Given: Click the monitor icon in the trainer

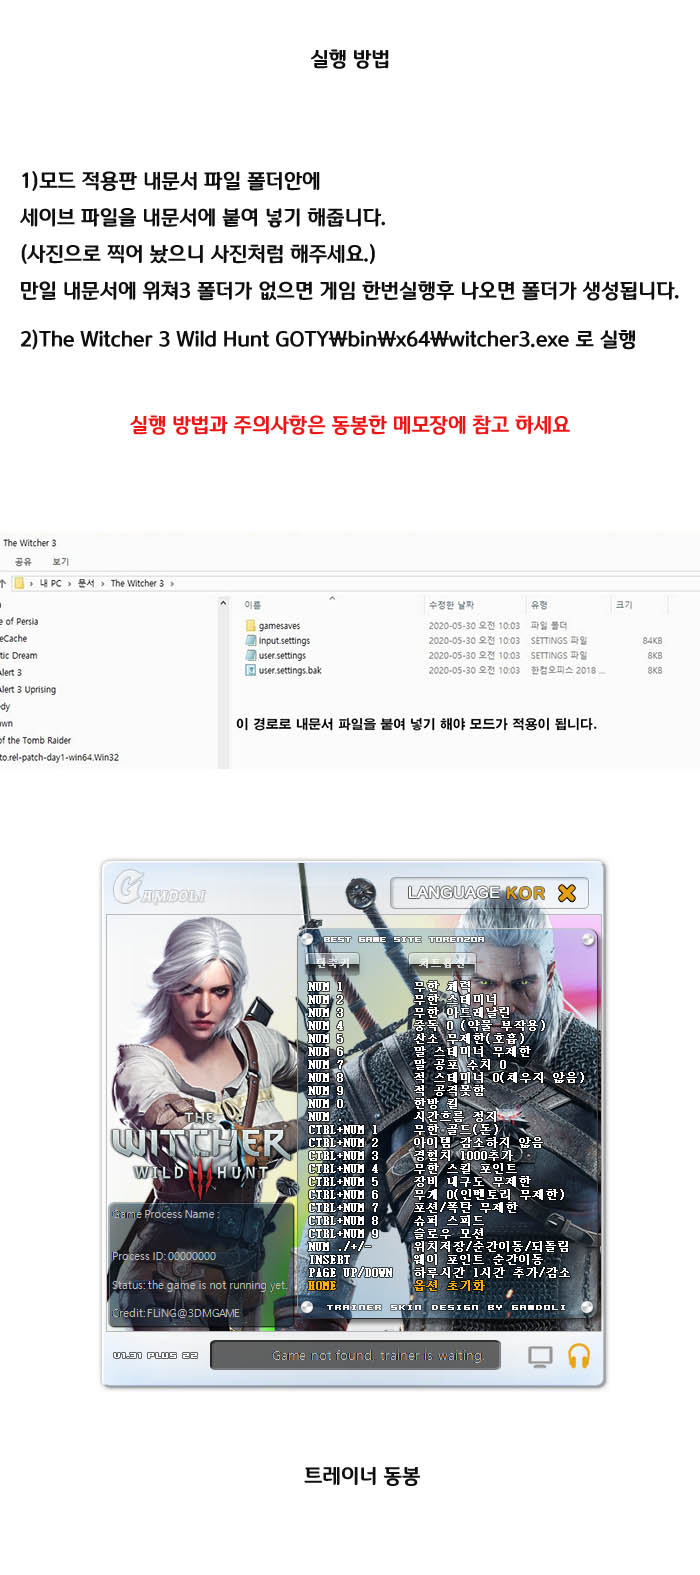Looking at the screenshot, I should click(540, 1356).
